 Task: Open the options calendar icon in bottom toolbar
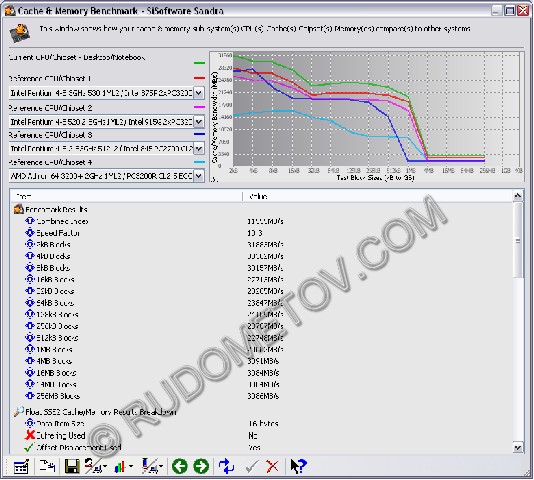pyautogui.click(x=21, y=466)
